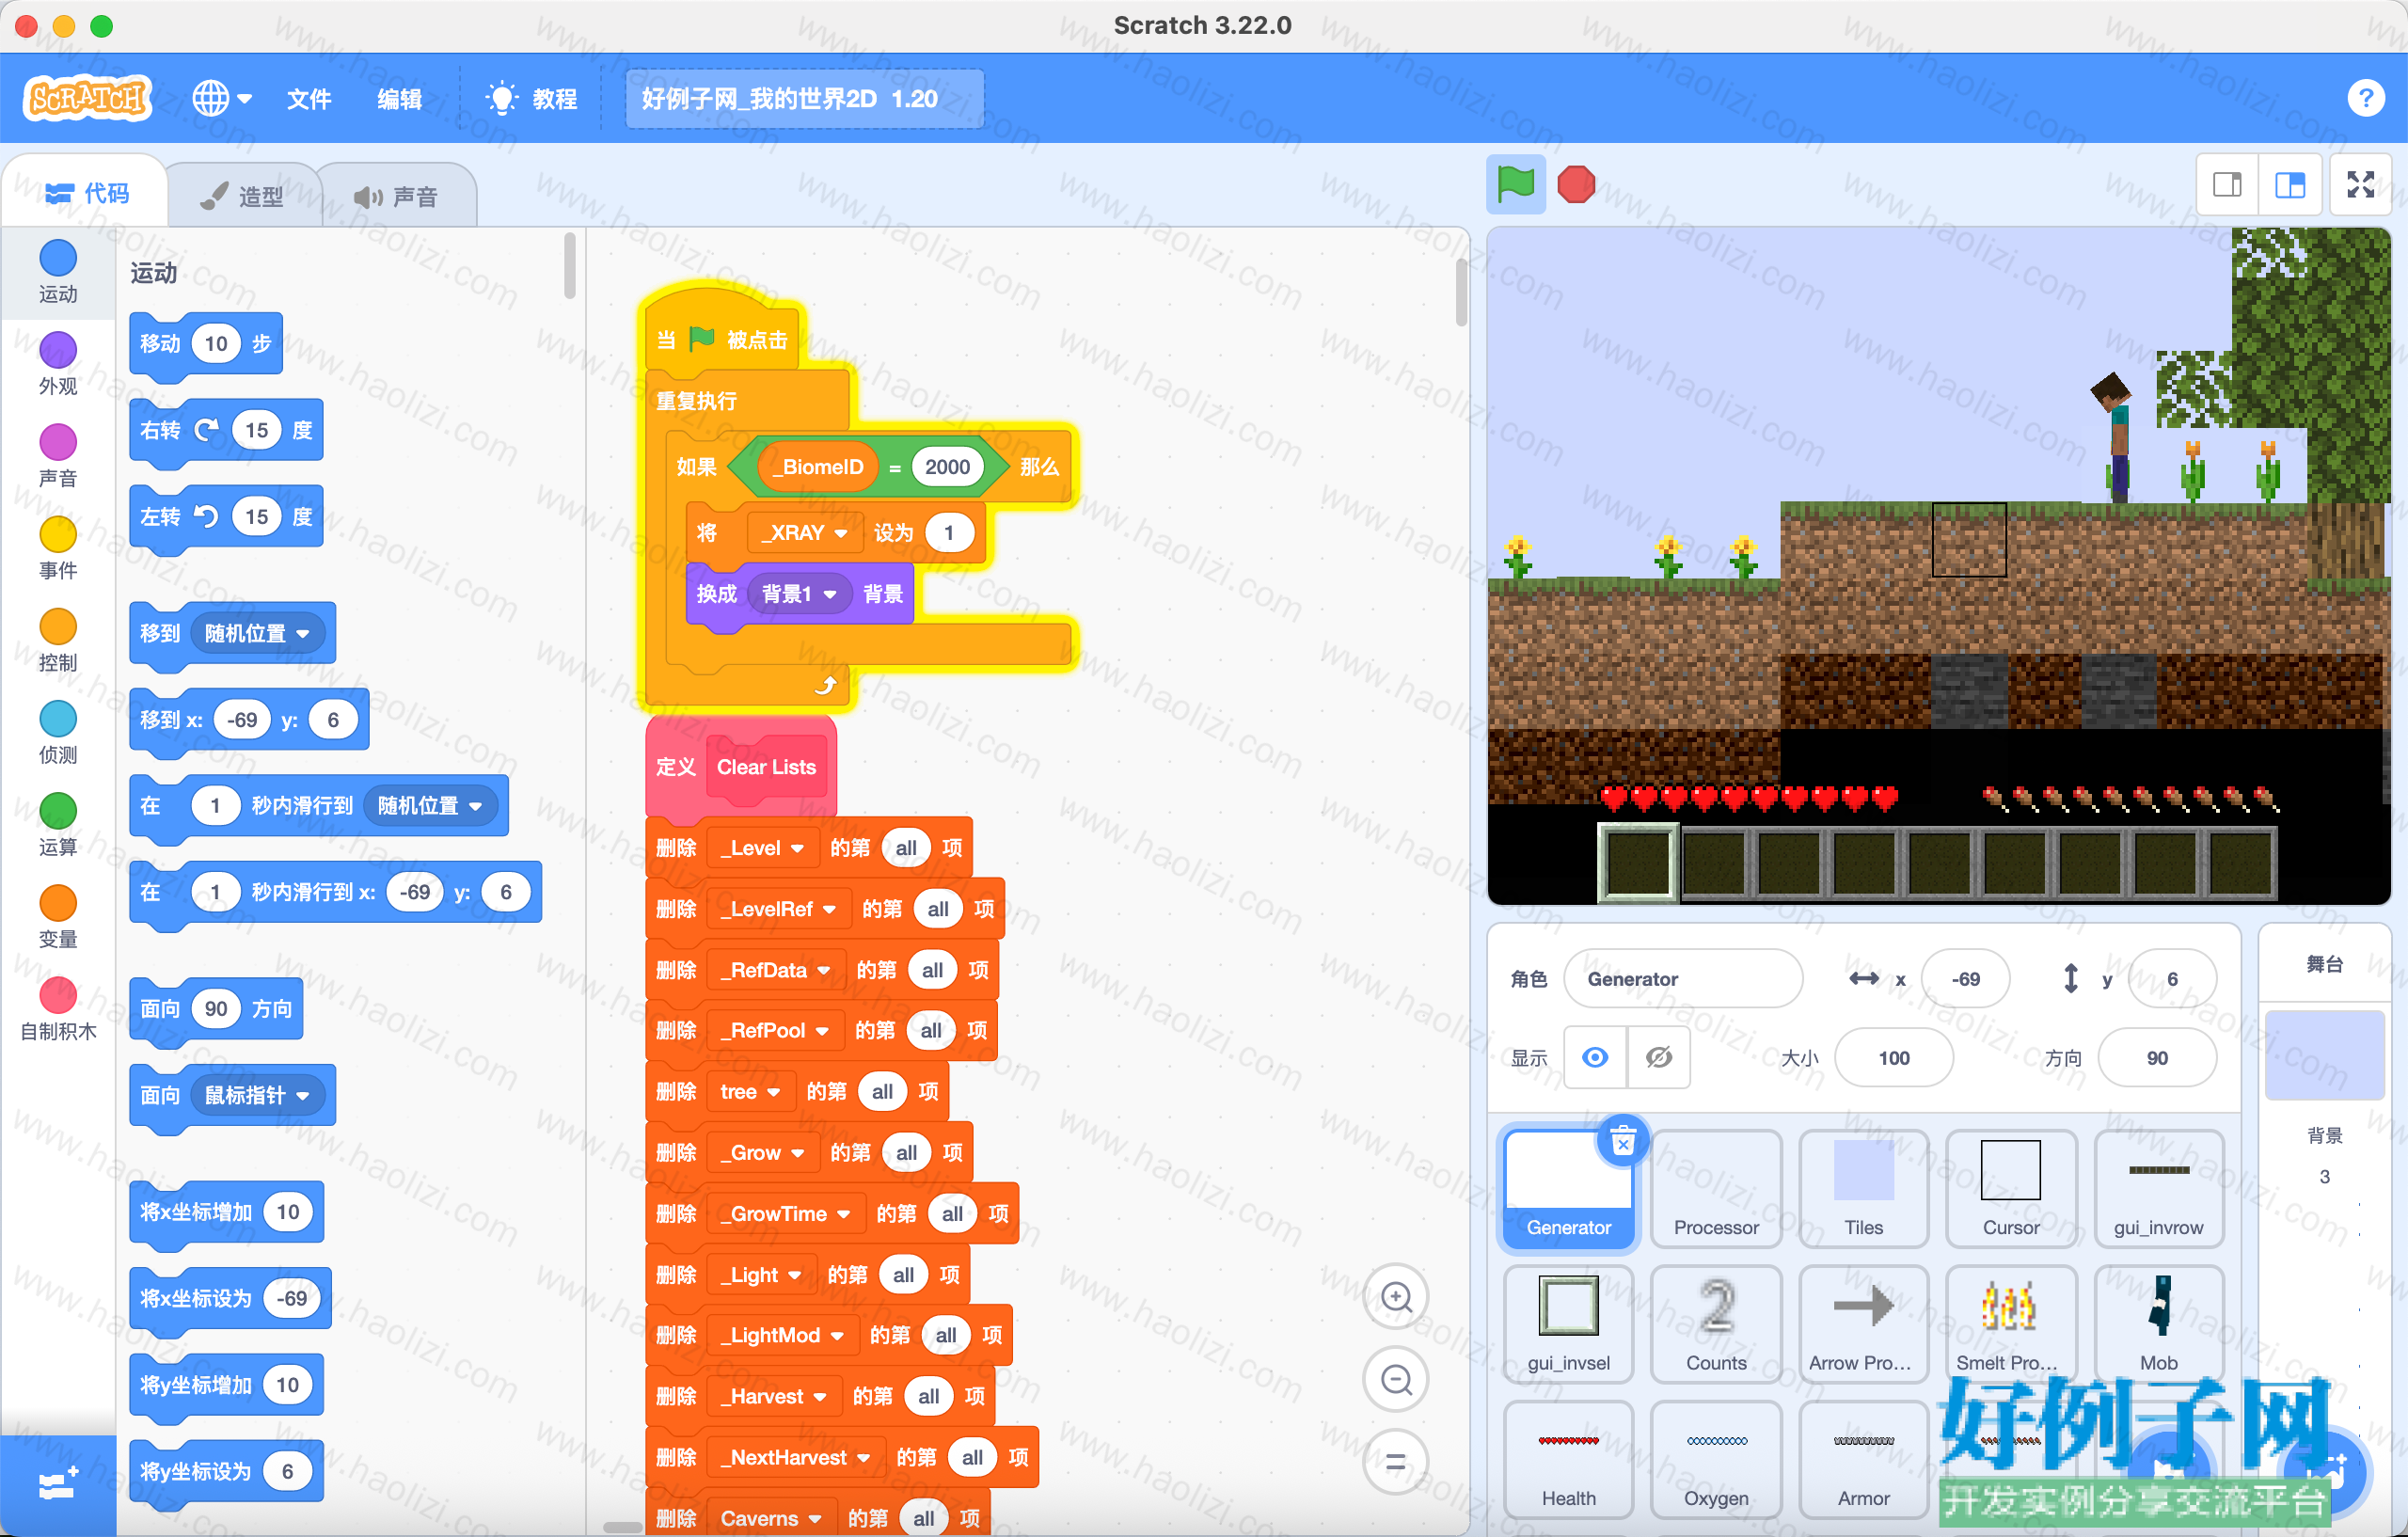The image size is (2408, 1537).
Task: Open the _Level list dropdown
Action: pos(762,848)
